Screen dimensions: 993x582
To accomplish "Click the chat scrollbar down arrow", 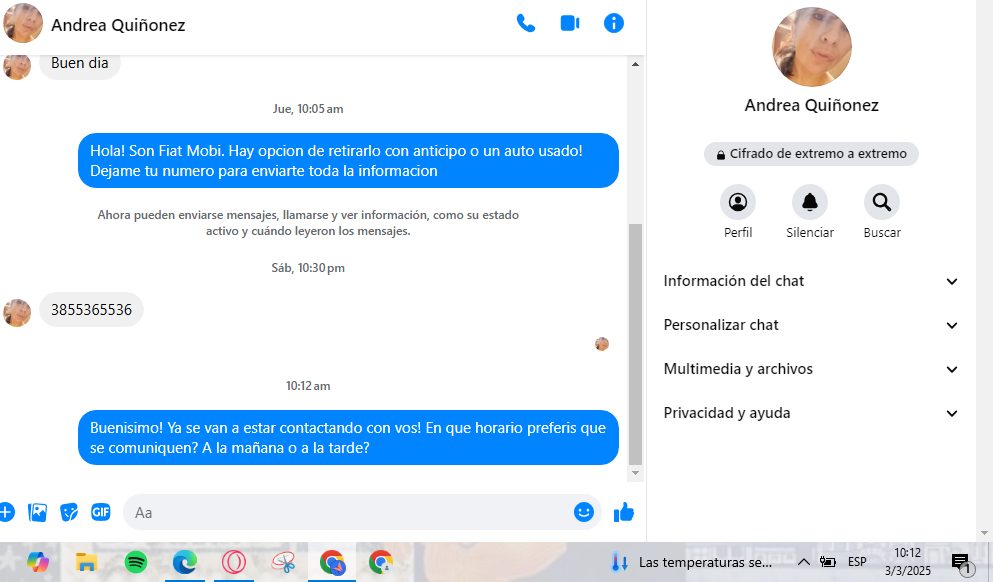I will pos(635,473).
